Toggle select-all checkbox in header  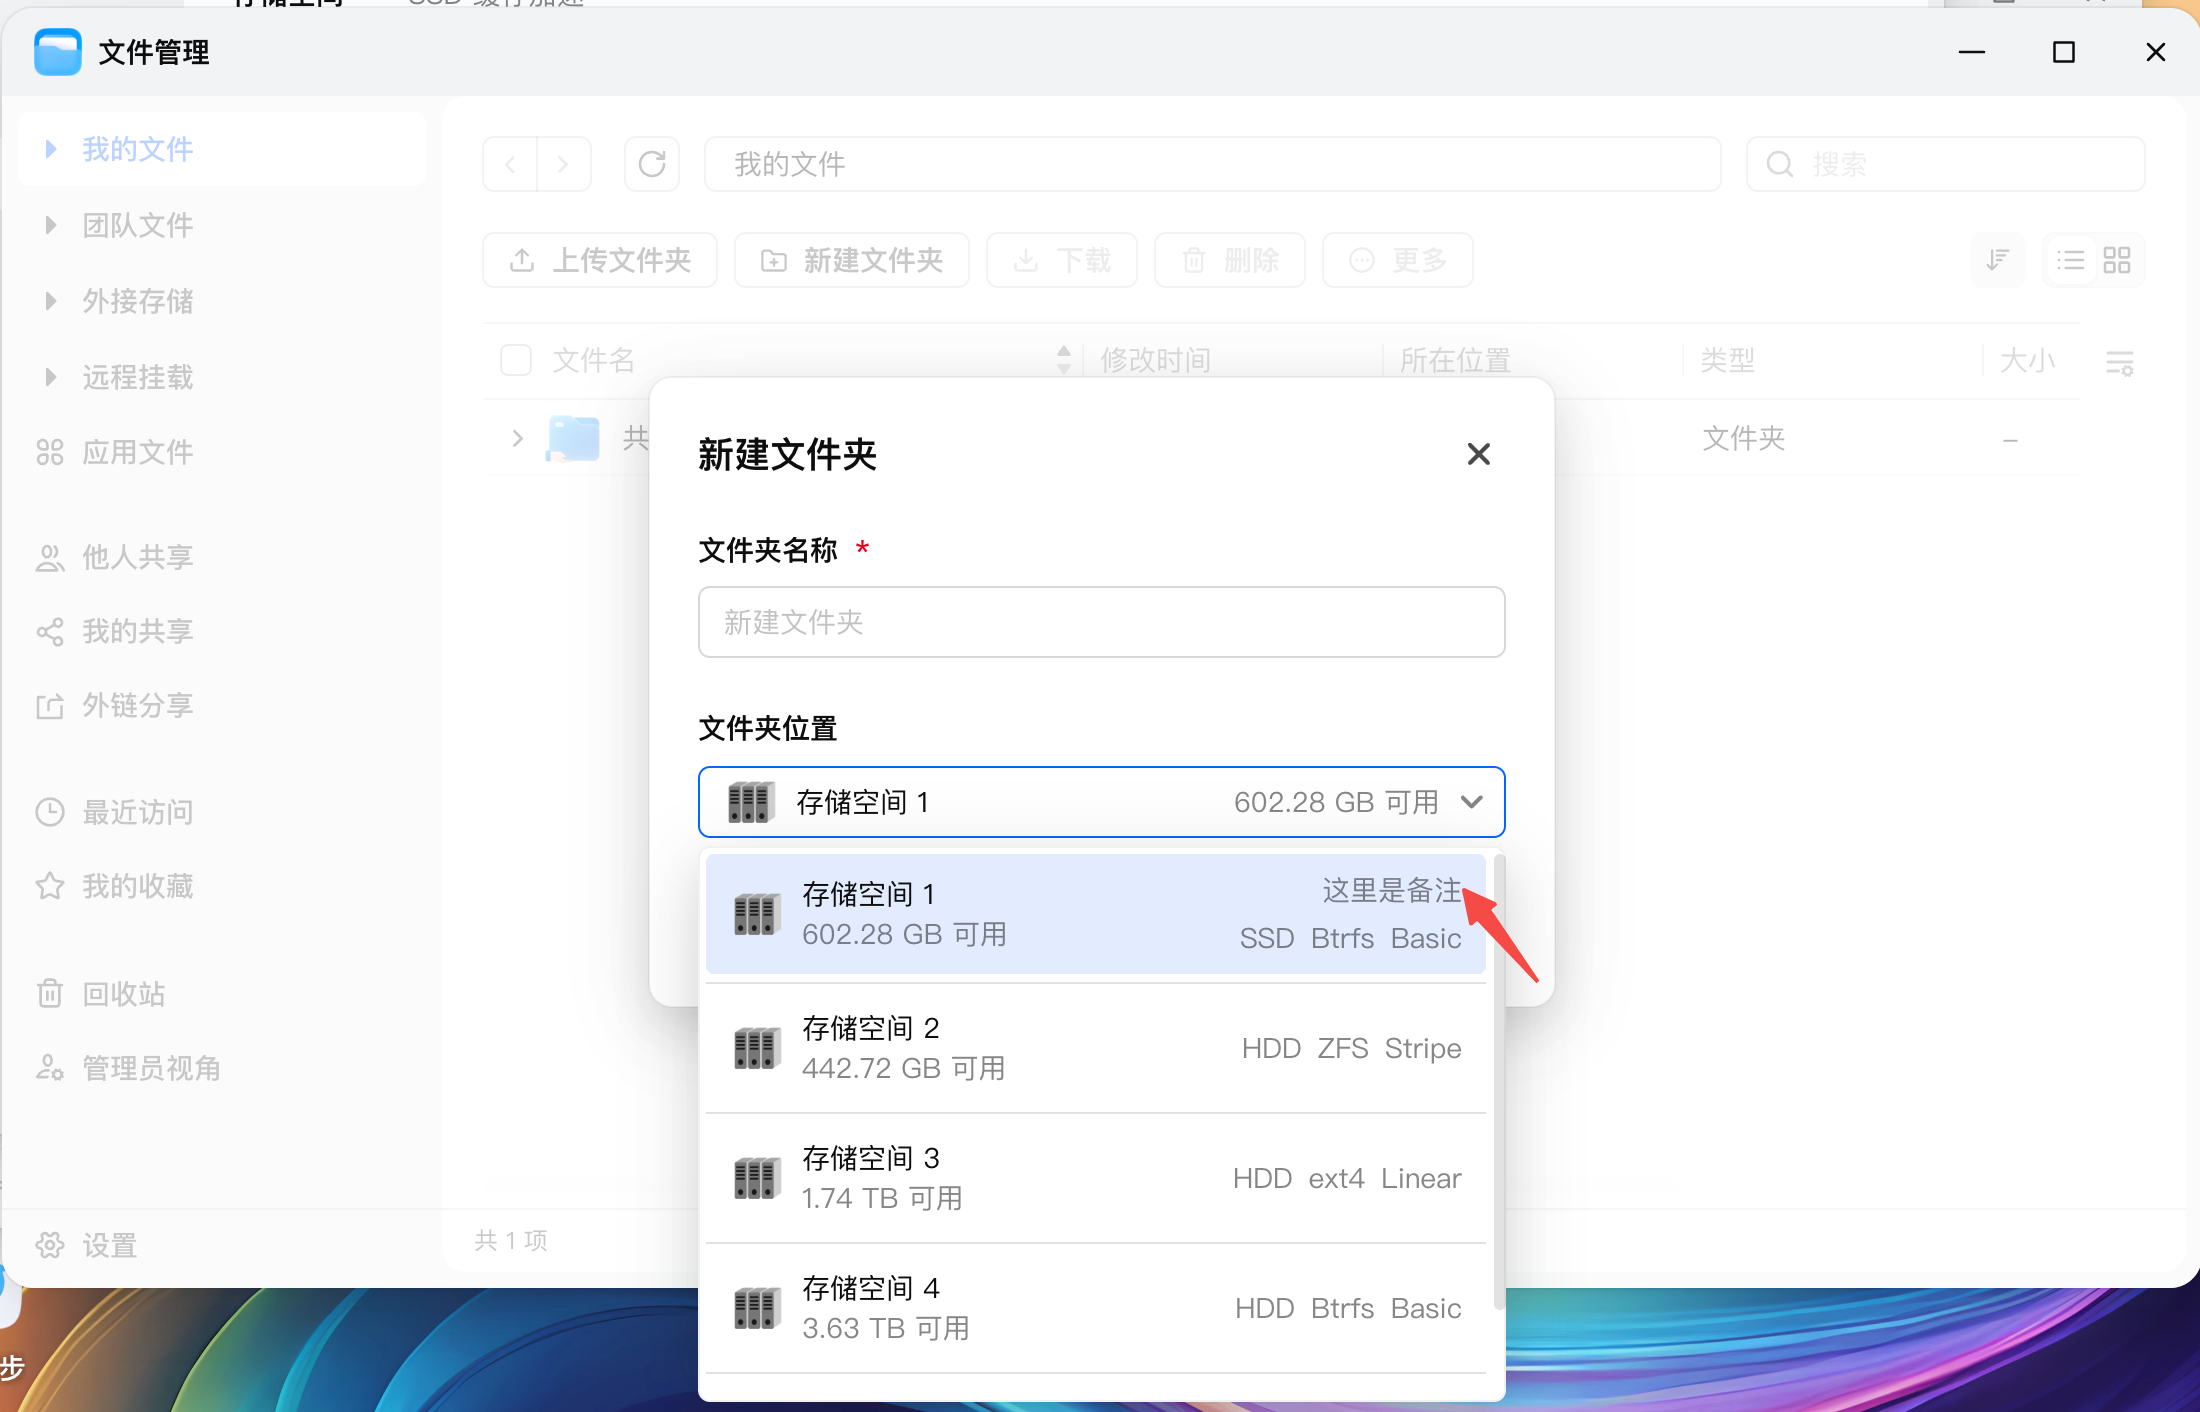click(516, 360)
